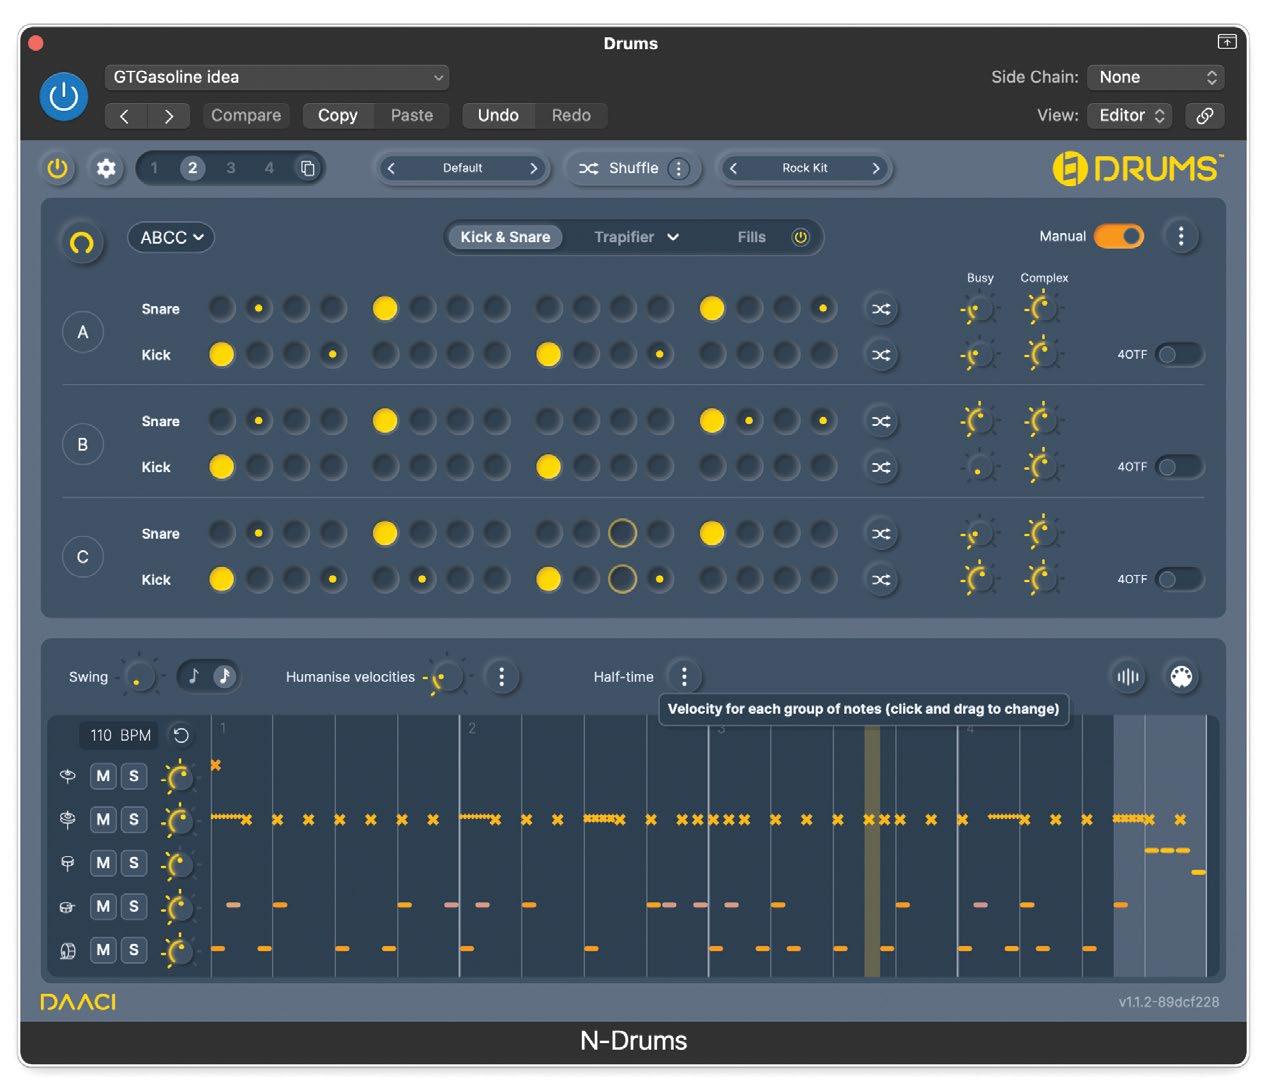Enable 4OTF for section B
The image size is (1267, 1082).
pos(1179,466)
